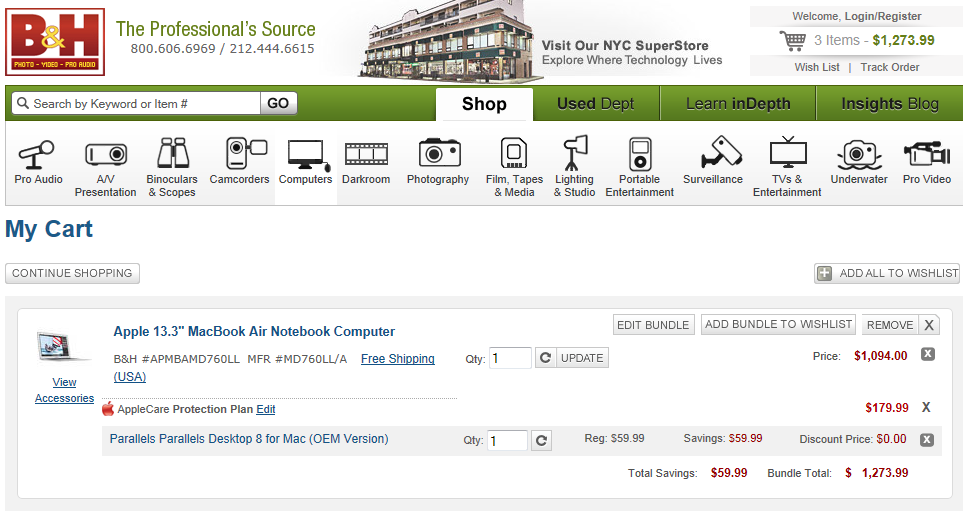Click ADD ALL TO WISHLIST button
Screen dimensions: 963x511
tap(887, 273)
